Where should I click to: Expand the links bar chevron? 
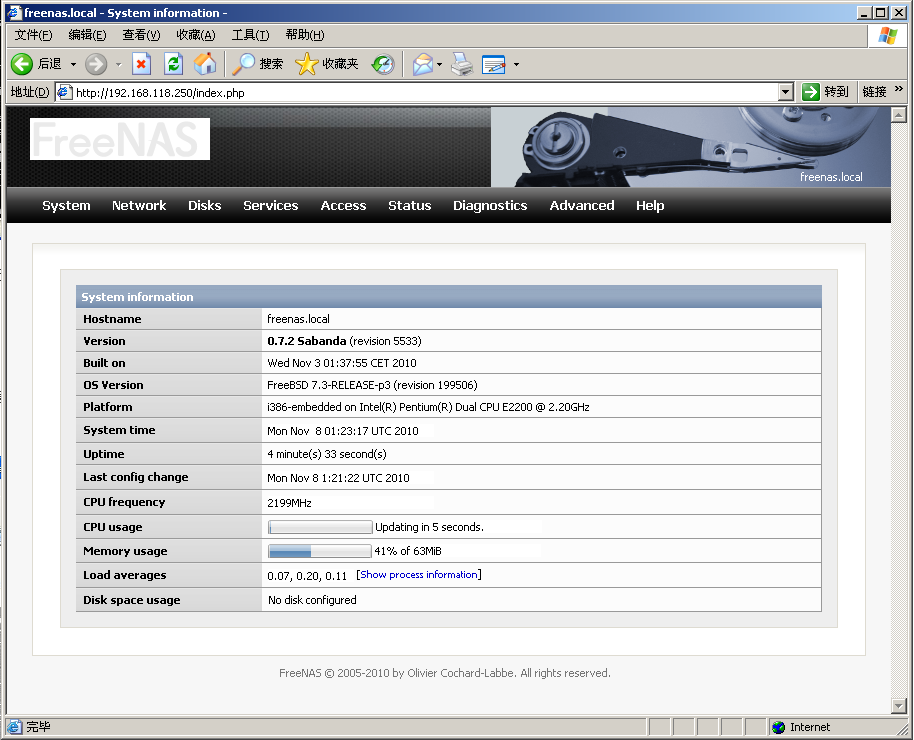tap(898, 89)
